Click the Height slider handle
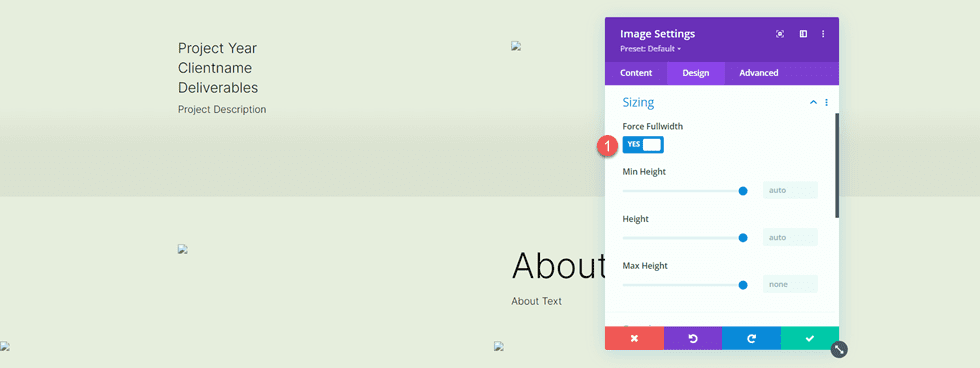The width and height of the screenshot is (980, 368). point(743,237)
